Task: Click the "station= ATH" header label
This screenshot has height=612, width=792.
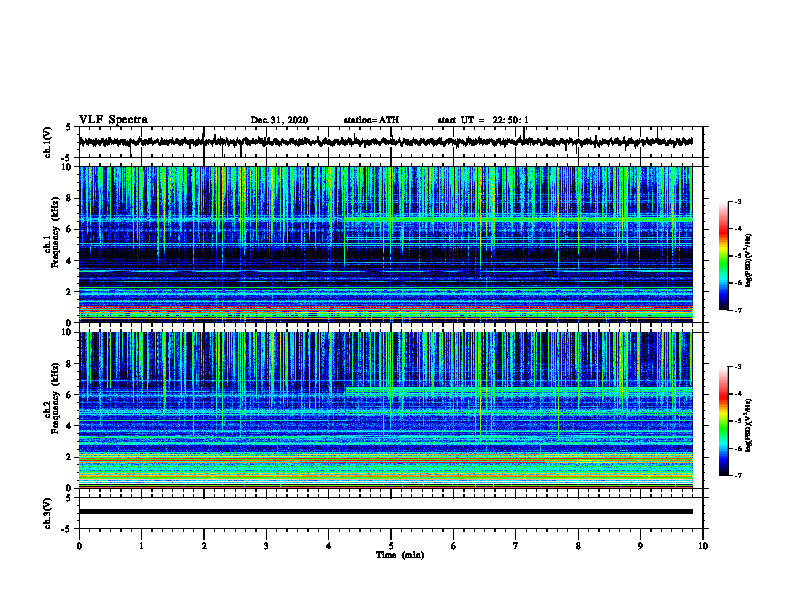Action: [x=371, y=120]
